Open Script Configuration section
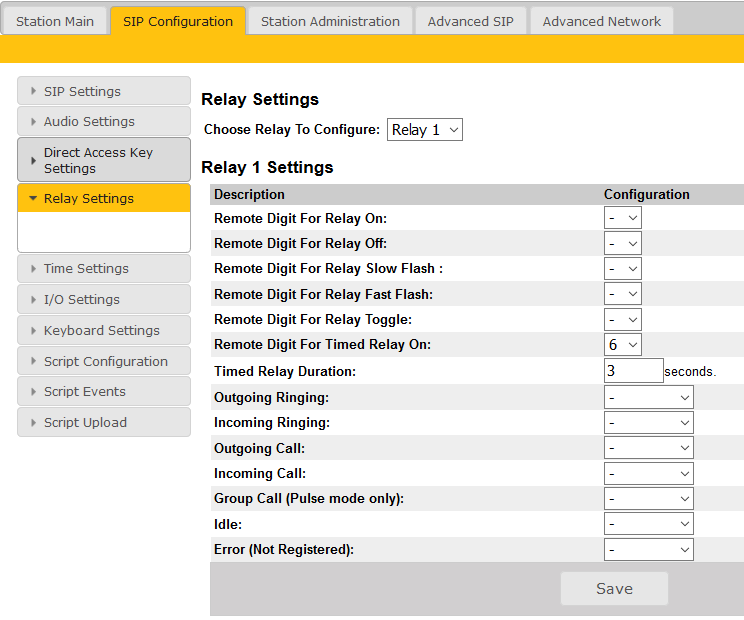Screen dimensions: 744x620 [103, 361]
